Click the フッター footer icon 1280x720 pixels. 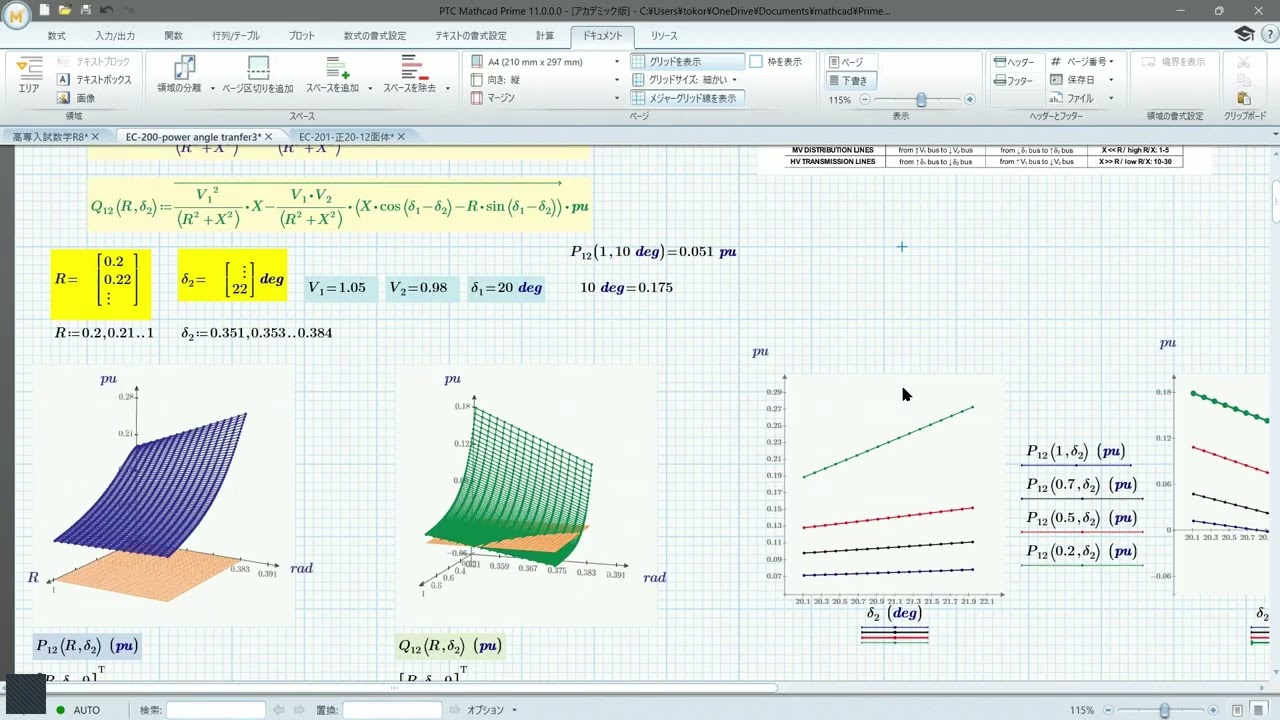click(x=1013, y=80)
